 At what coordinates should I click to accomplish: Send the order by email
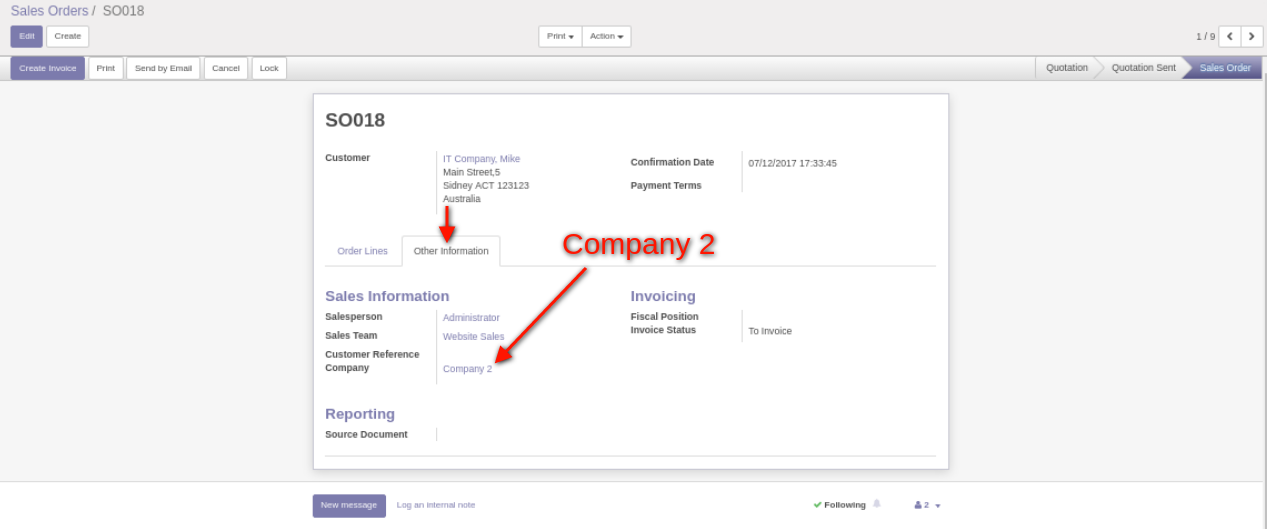[x=163, y=68]
